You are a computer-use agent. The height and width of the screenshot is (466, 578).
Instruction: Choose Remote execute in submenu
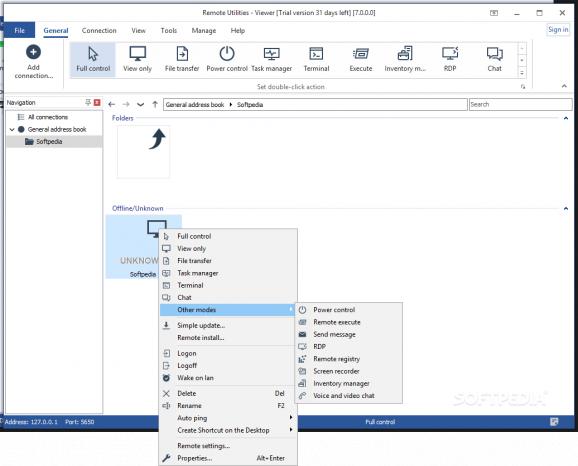click(349, 322)
